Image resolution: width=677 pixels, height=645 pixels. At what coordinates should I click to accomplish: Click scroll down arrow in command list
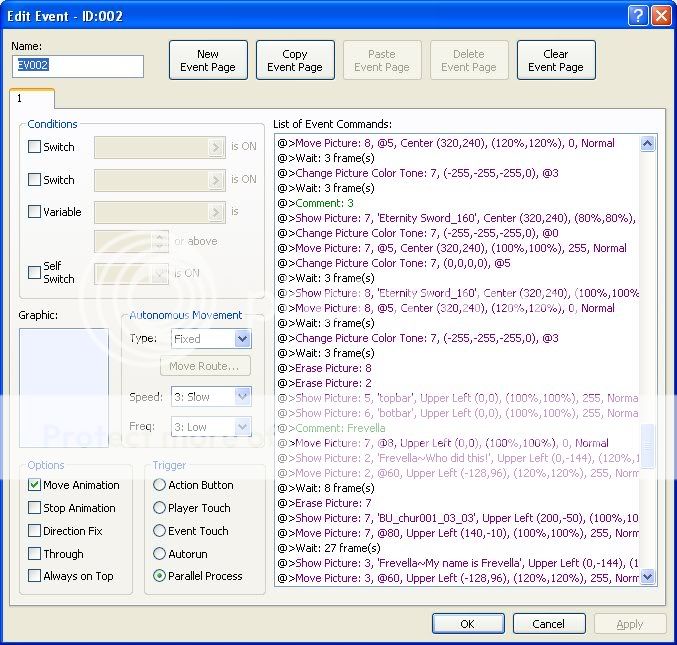coord(647,577)
